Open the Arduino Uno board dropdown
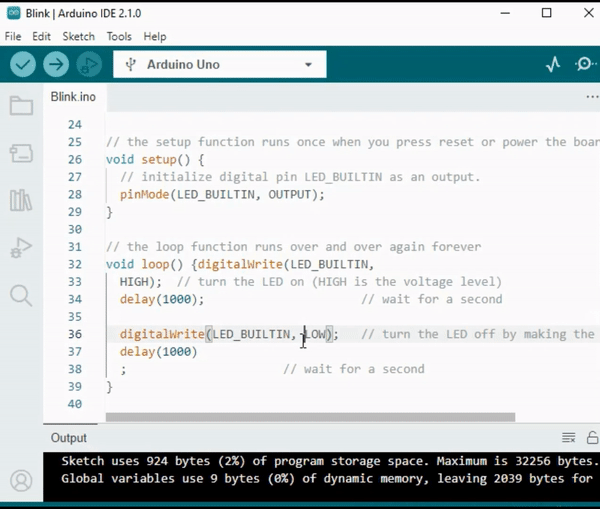The height and width of the screenshot is (509, 600). pyautogui.click(x=220, y=64)
